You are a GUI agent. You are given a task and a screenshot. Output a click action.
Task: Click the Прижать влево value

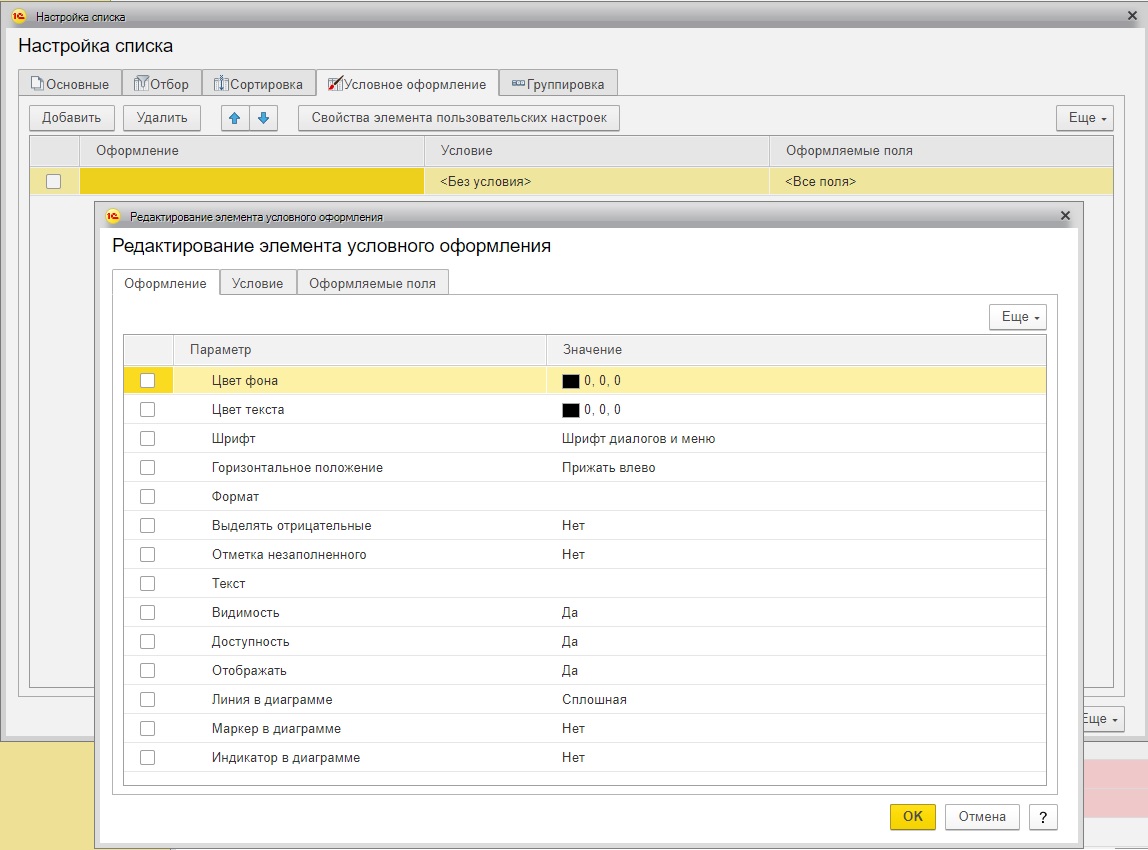(x=608, y=467)
